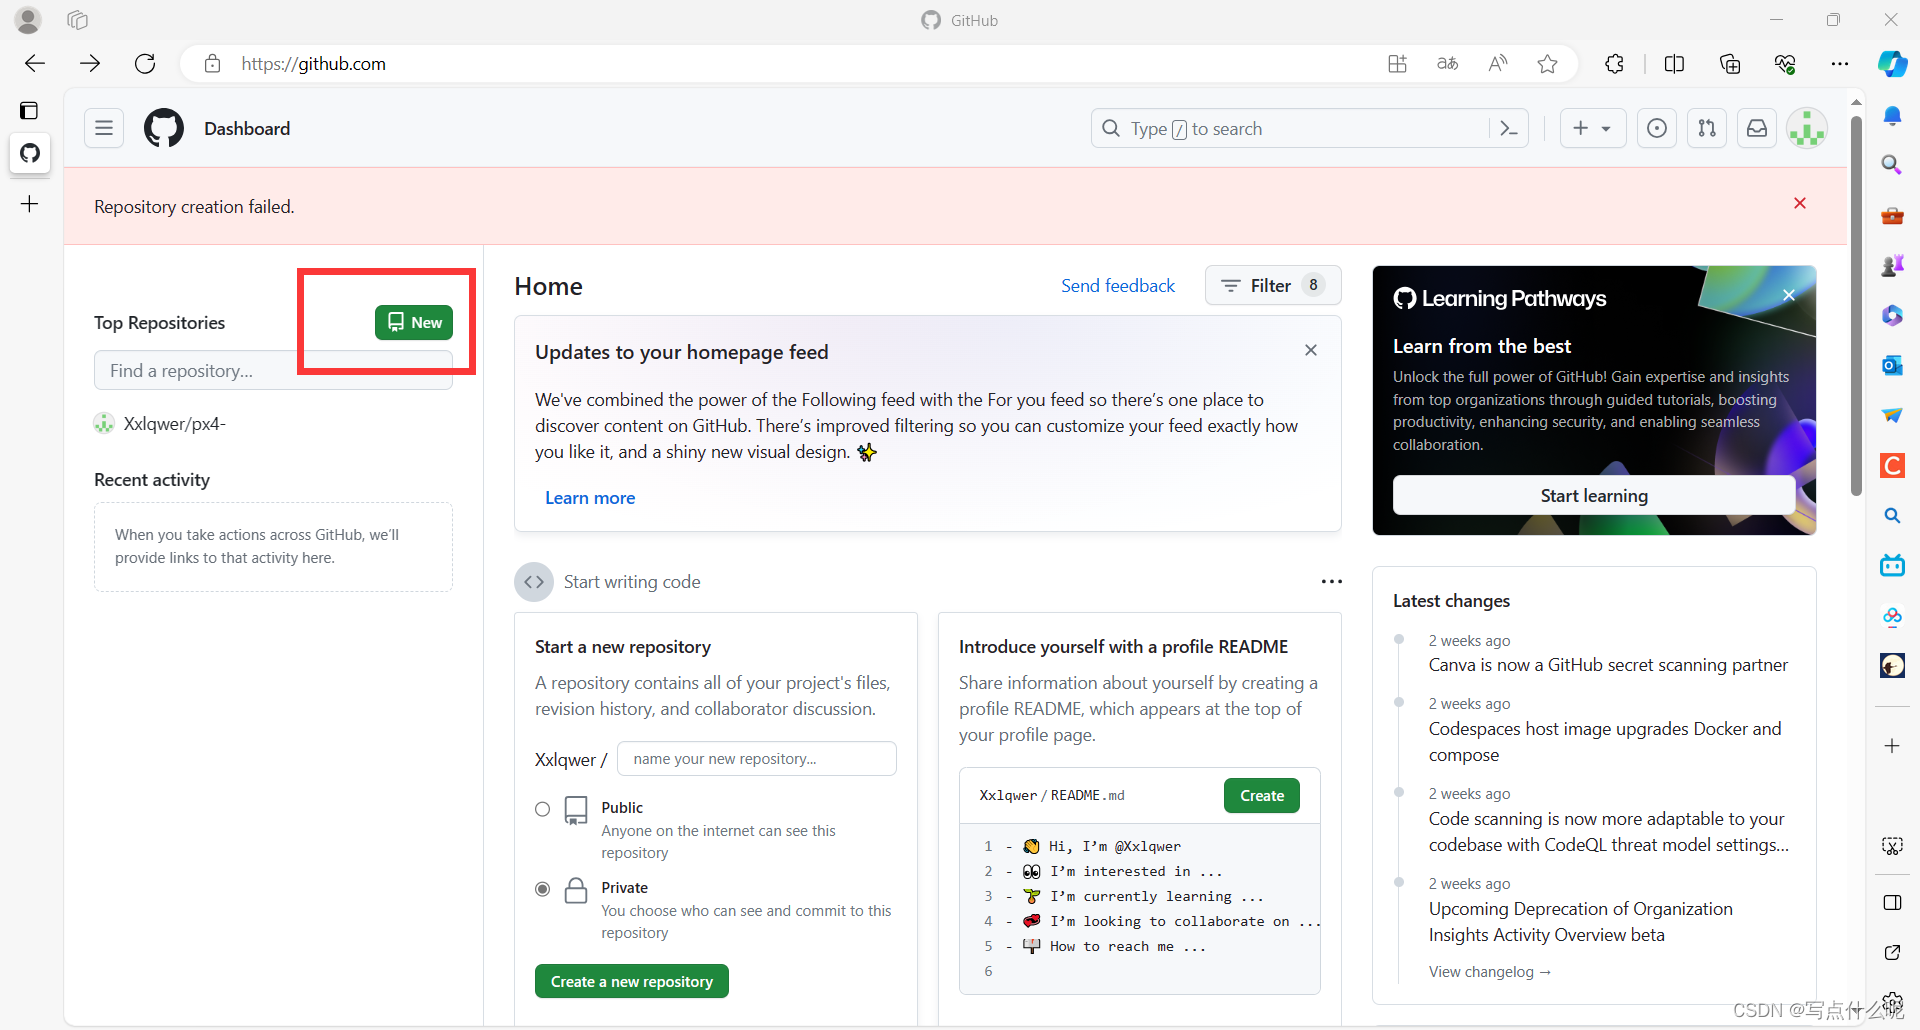Open the notifications inbox icon

(1757, 128)
